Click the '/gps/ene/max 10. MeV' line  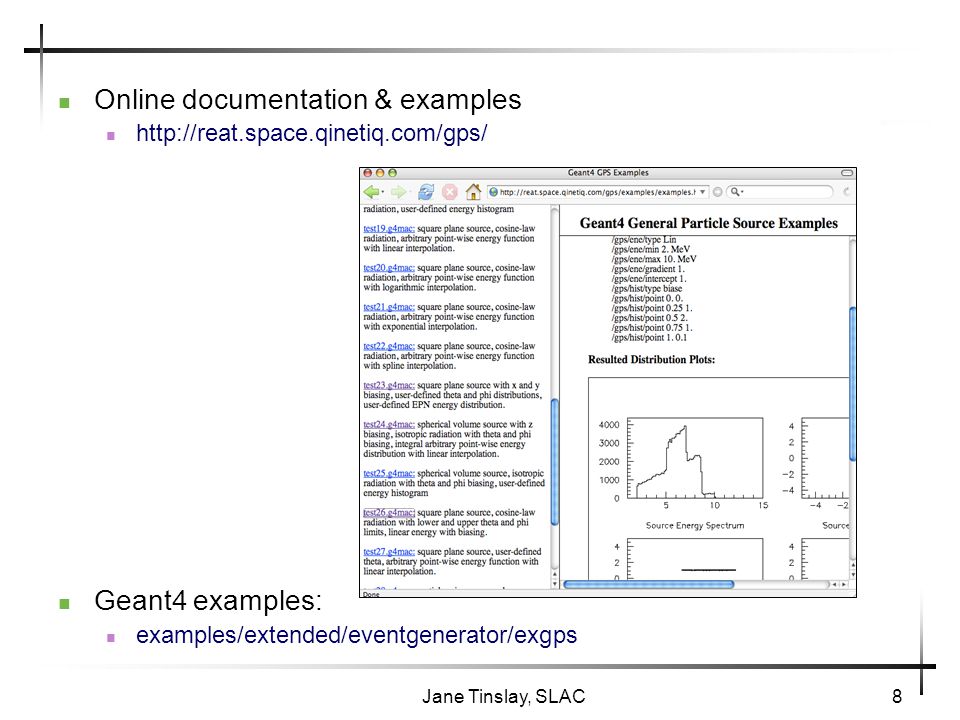pyautogui.click(x=654, y=260)
